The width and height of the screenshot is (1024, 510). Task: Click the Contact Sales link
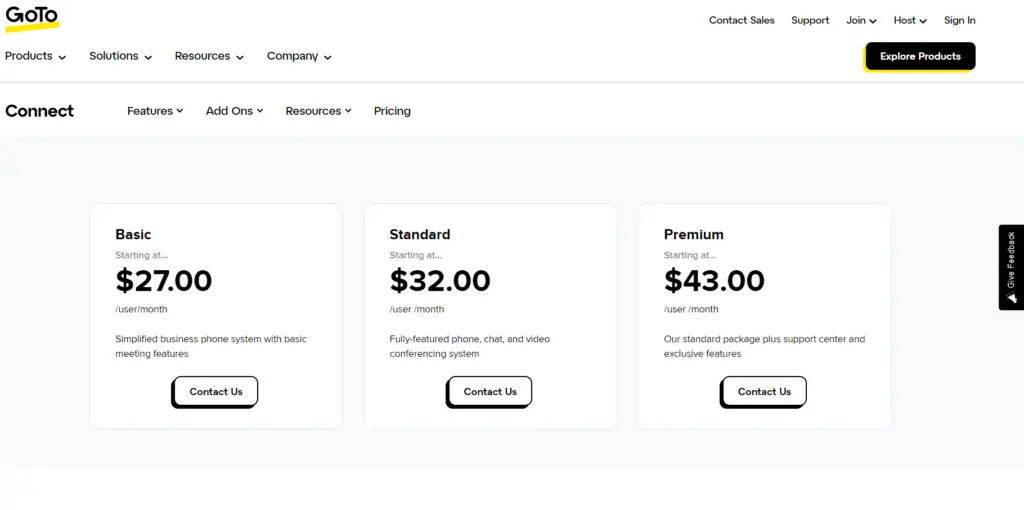click(742, 20)
